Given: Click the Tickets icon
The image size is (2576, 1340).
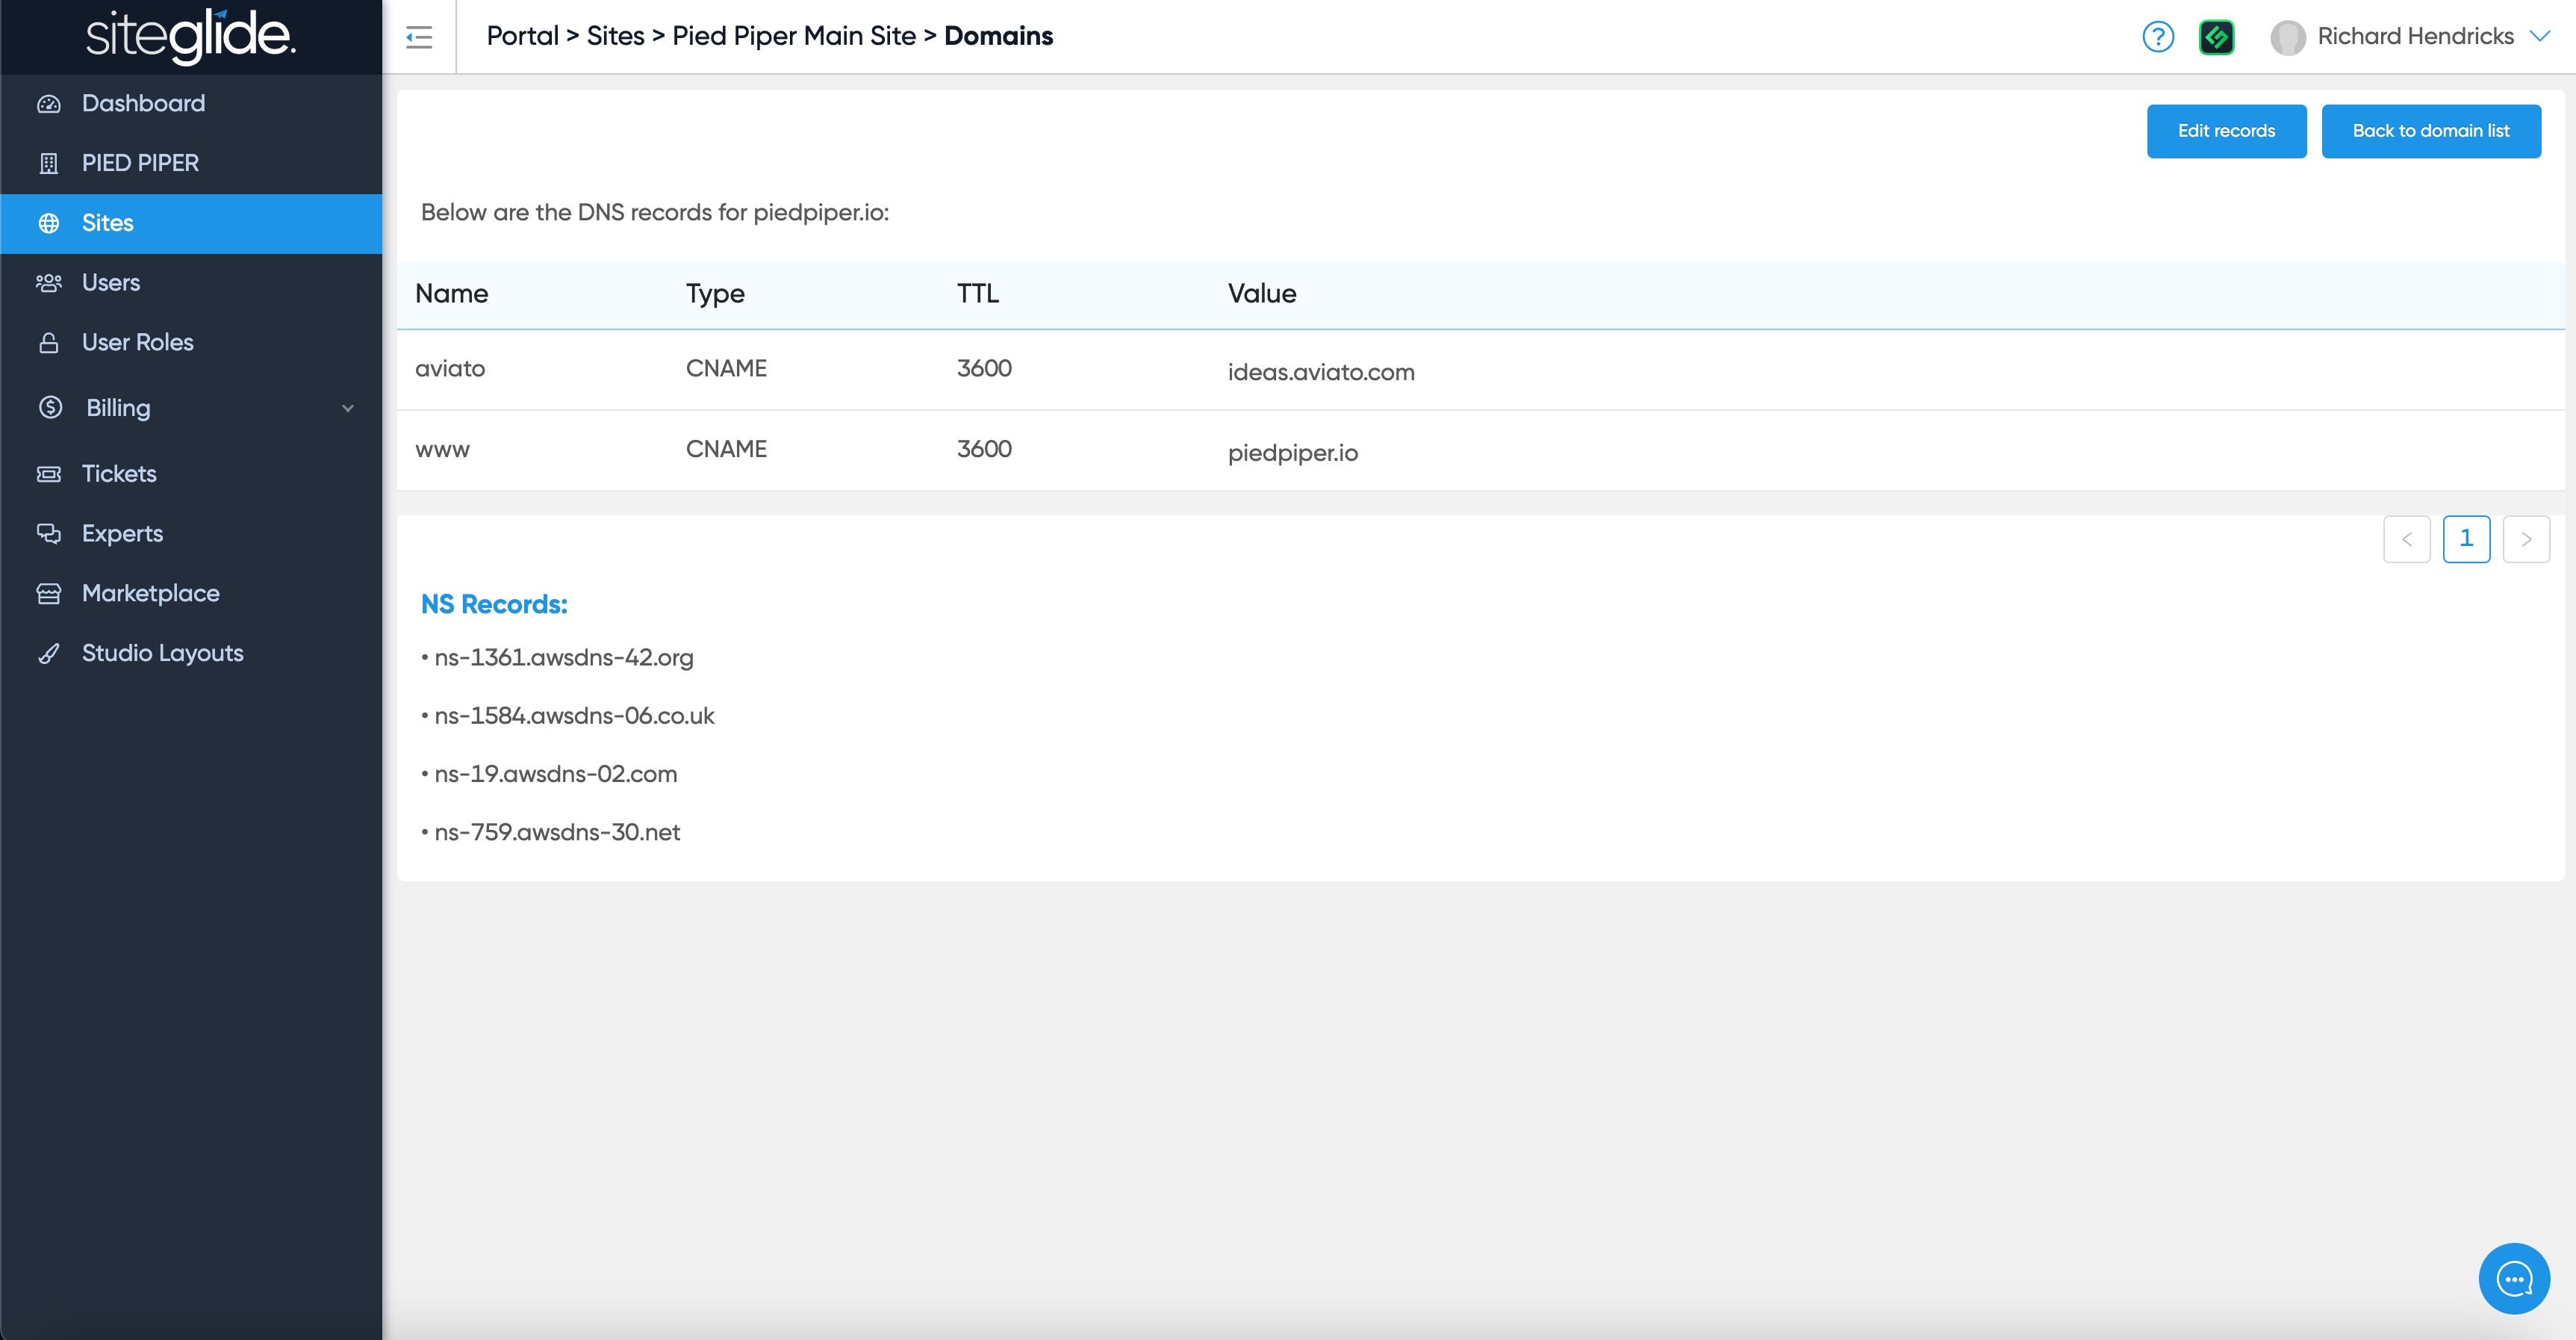Looking at the screenshot, I should point(49,474).
